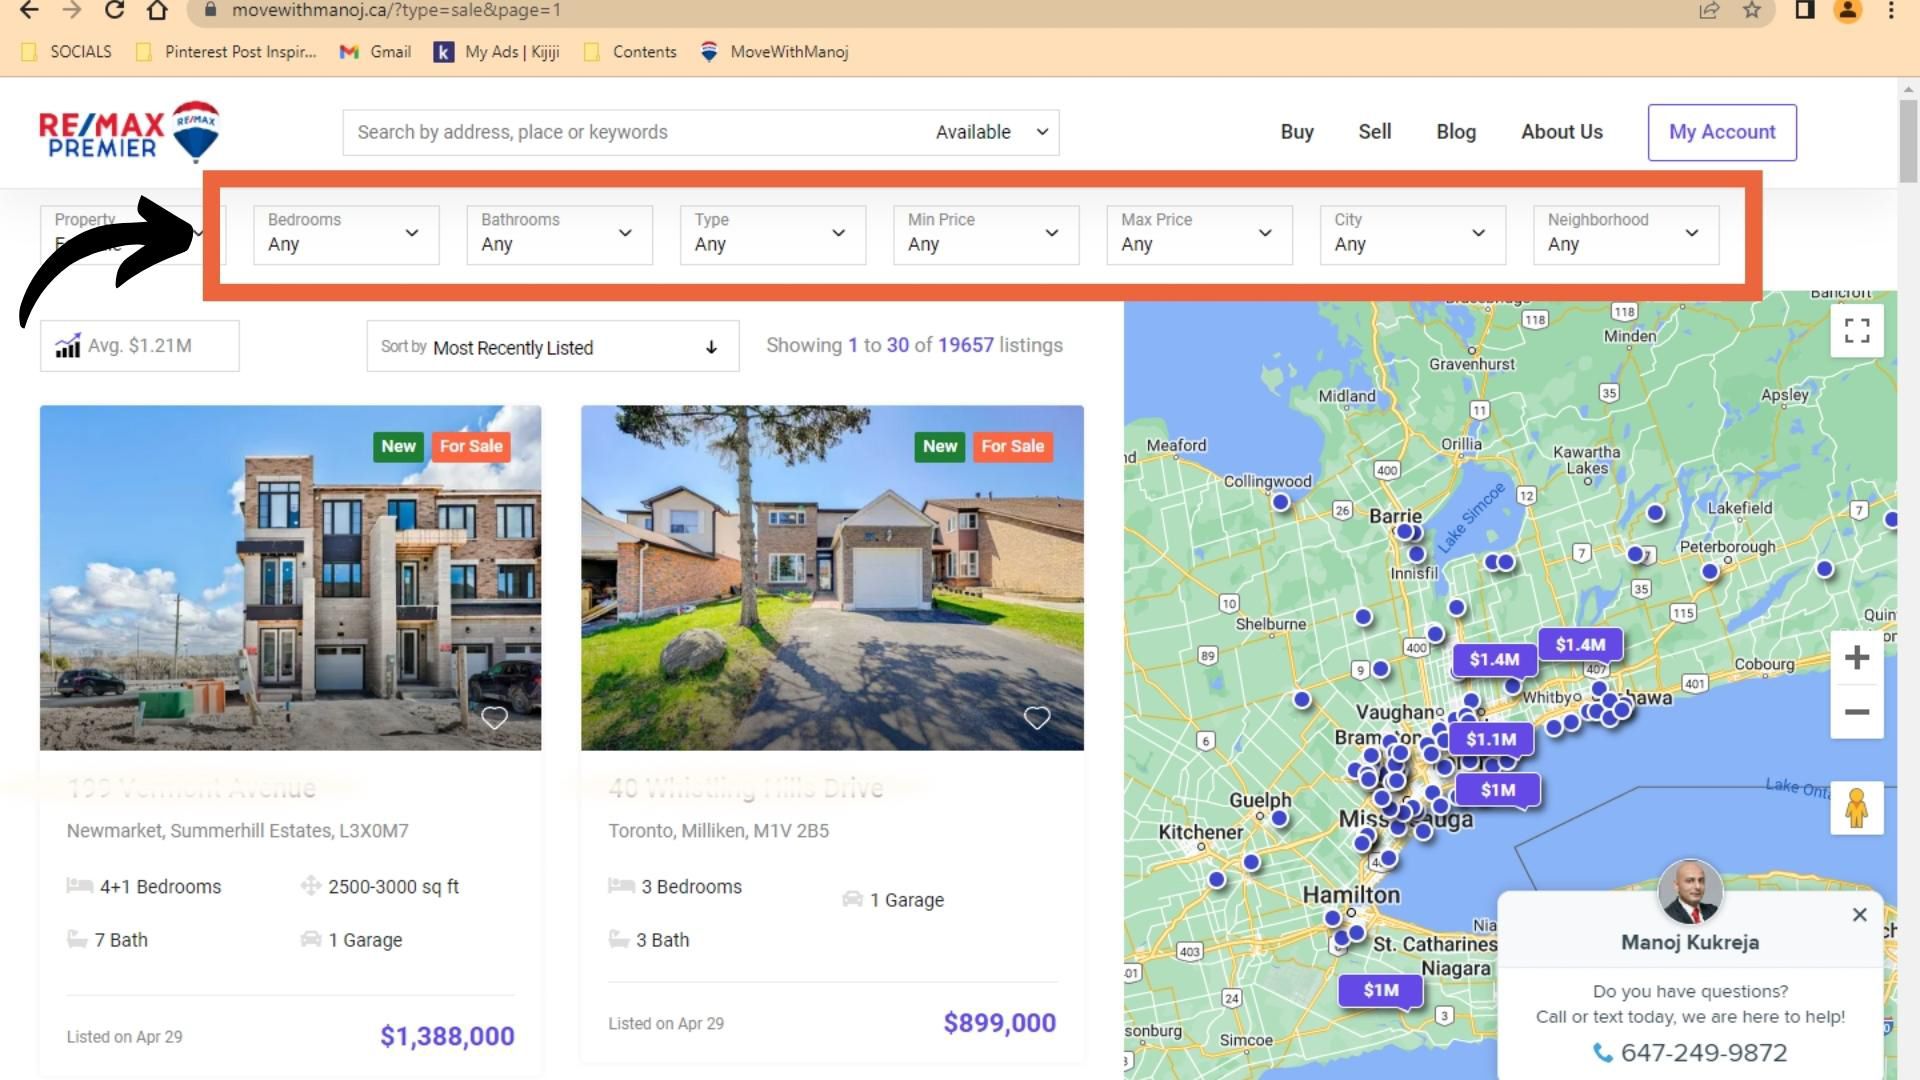Click the My Account button

pos(1721,132)
